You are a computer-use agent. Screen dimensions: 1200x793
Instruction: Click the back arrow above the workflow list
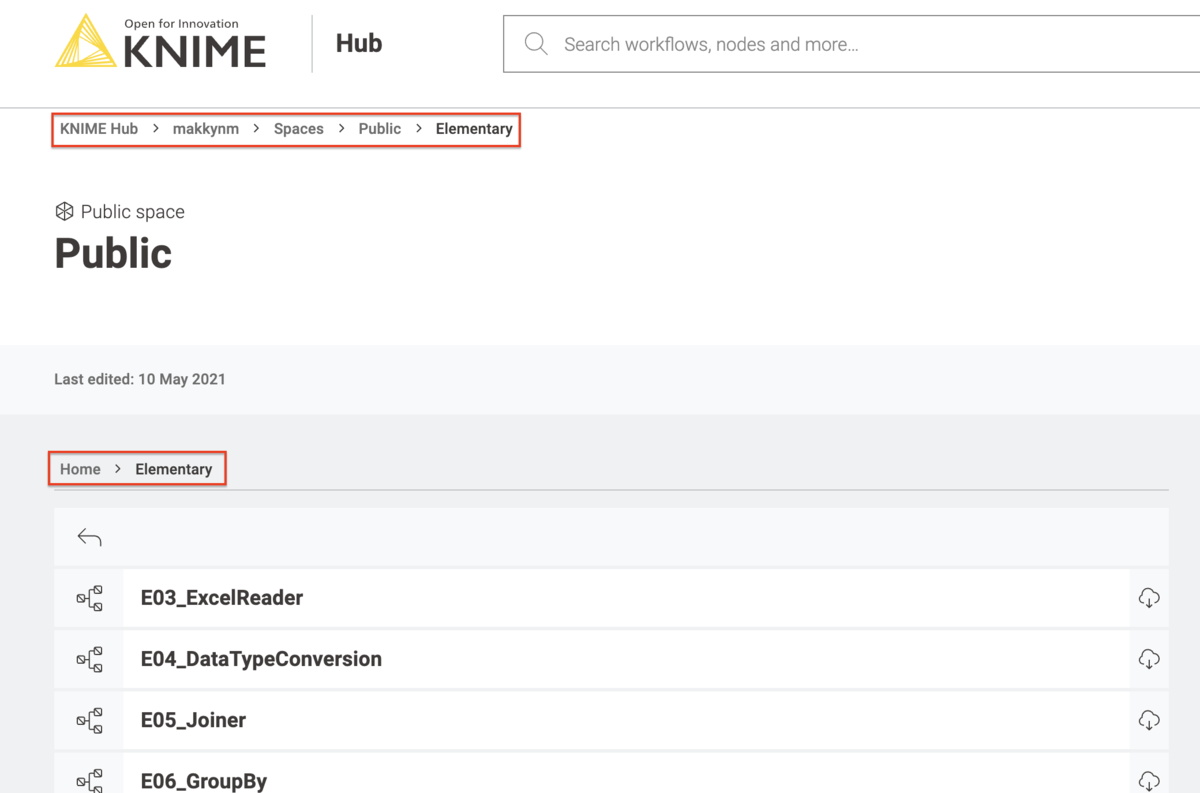89,537
